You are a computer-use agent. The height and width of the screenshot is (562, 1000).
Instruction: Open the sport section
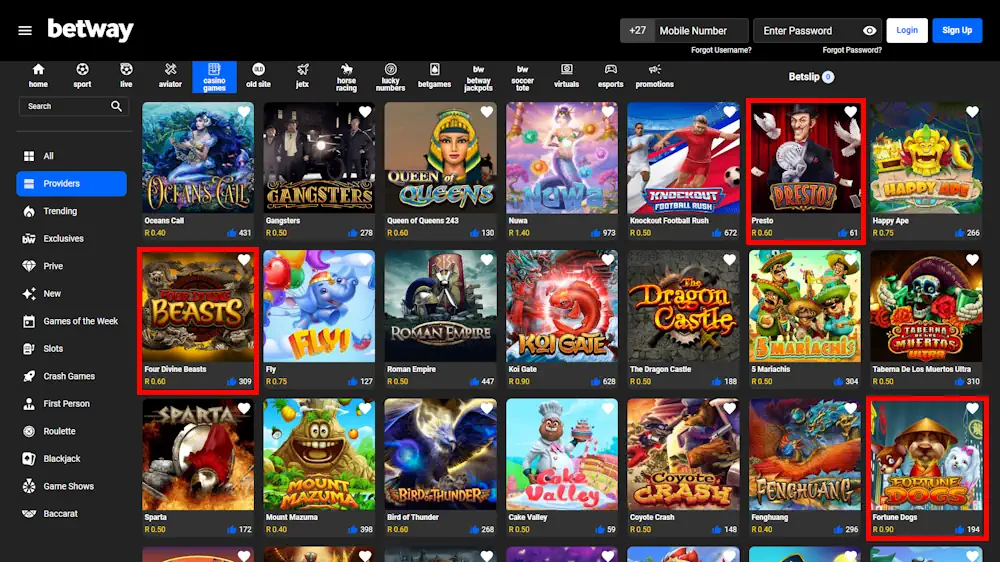82,76
